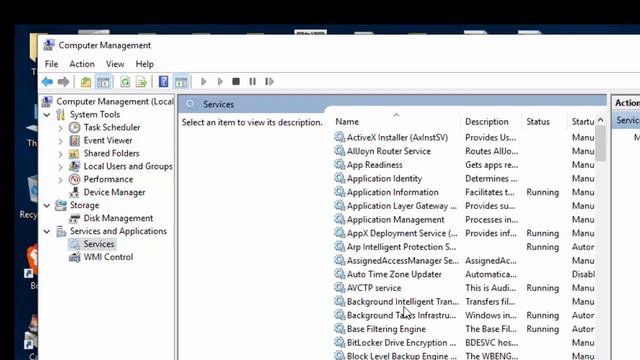Click the Pause Service icon

coord(253,82)
